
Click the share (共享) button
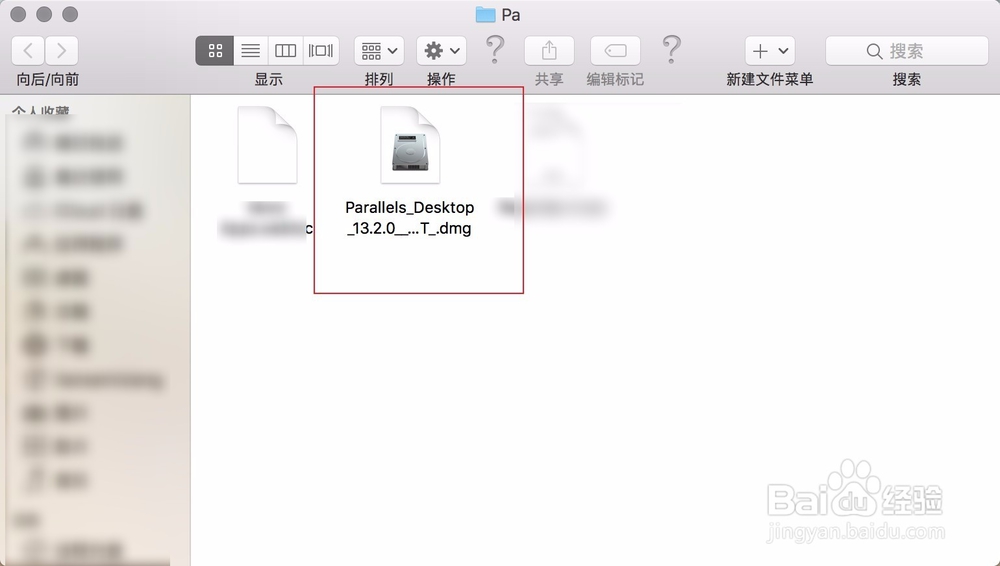pyautogui.click(x=549, y=50)
